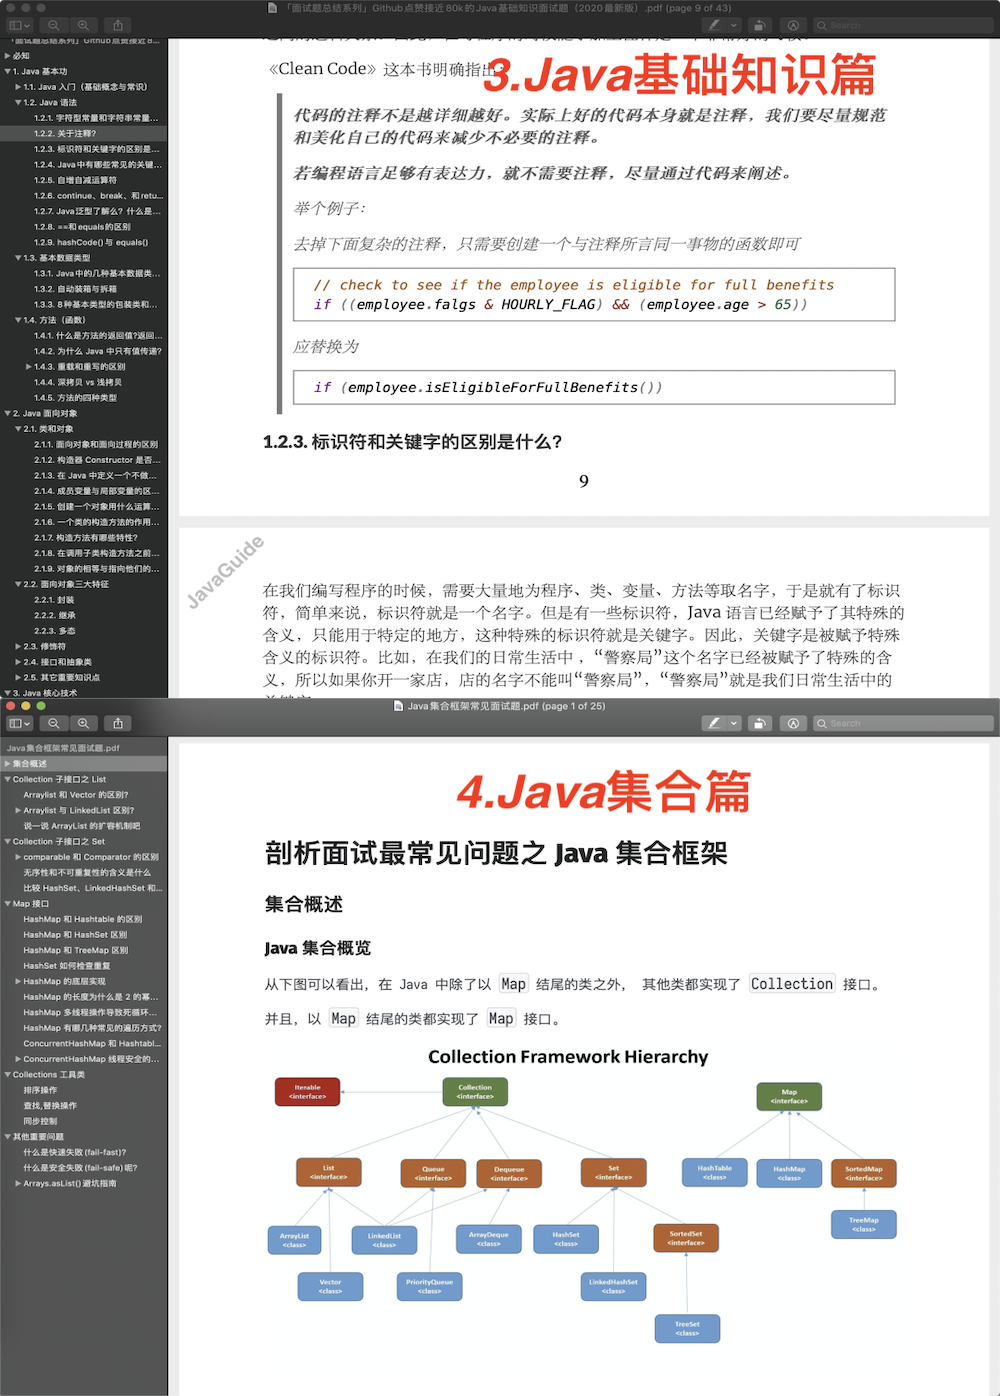The image size is (1000, 1396).
Task: Click search field in Java集合 PDF window
Action: click(903, 723)
